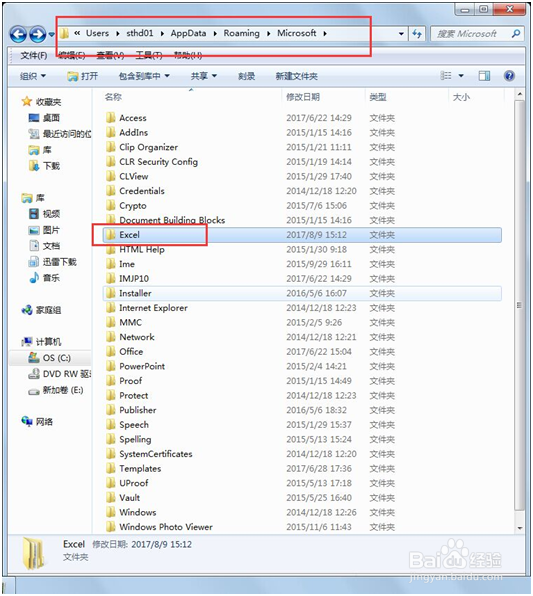
Task: Expand the arrow after Roaming breadcrumb
Action: [x=269, y=33]
